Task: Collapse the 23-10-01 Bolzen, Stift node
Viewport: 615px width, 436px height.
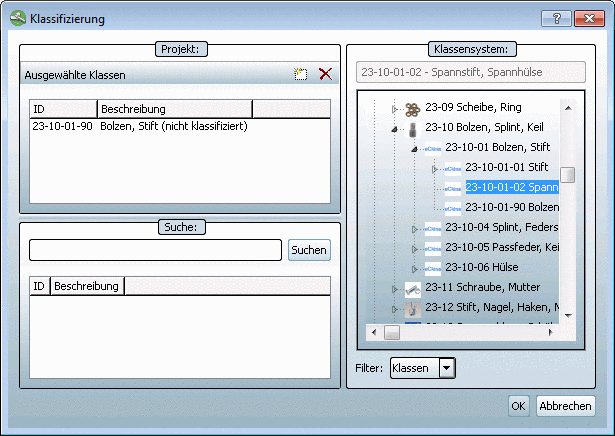Action: coord(415,149)
